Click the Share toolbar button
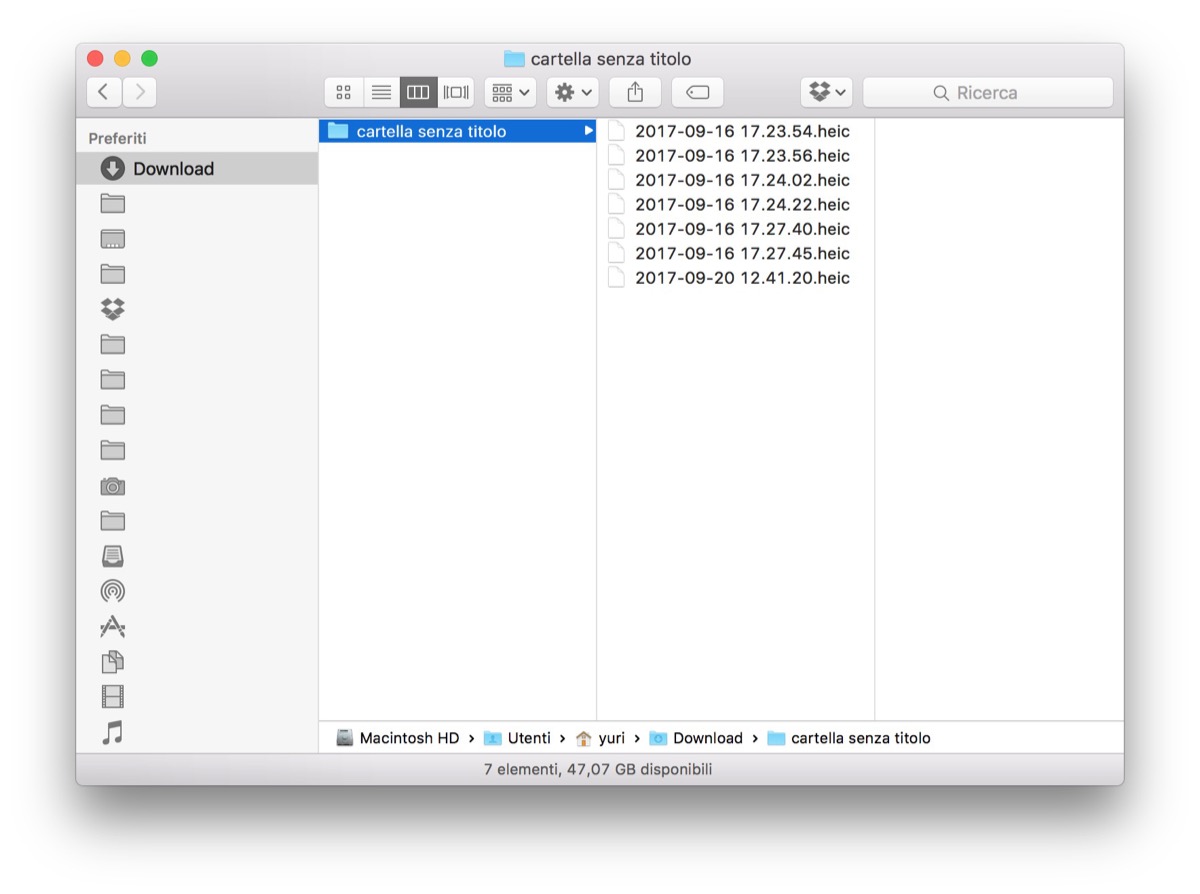 pos(635,92)
